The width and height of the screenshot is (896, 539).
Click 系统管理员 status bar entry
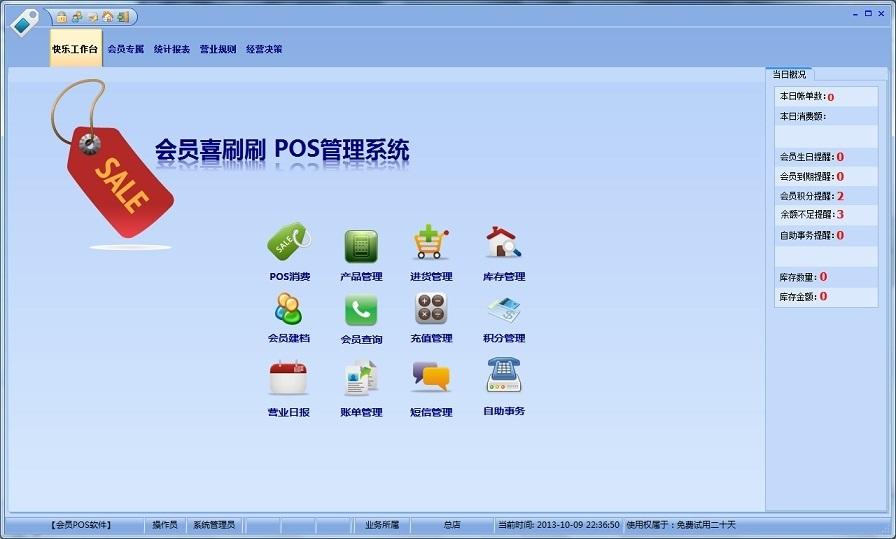pyautogui.click(x=214, y=525)
